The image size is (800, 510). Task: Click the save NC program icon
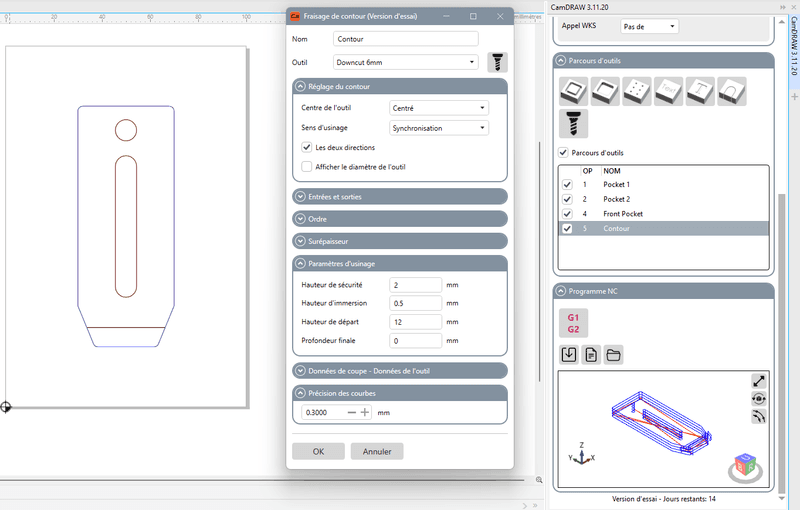point(568,355)
